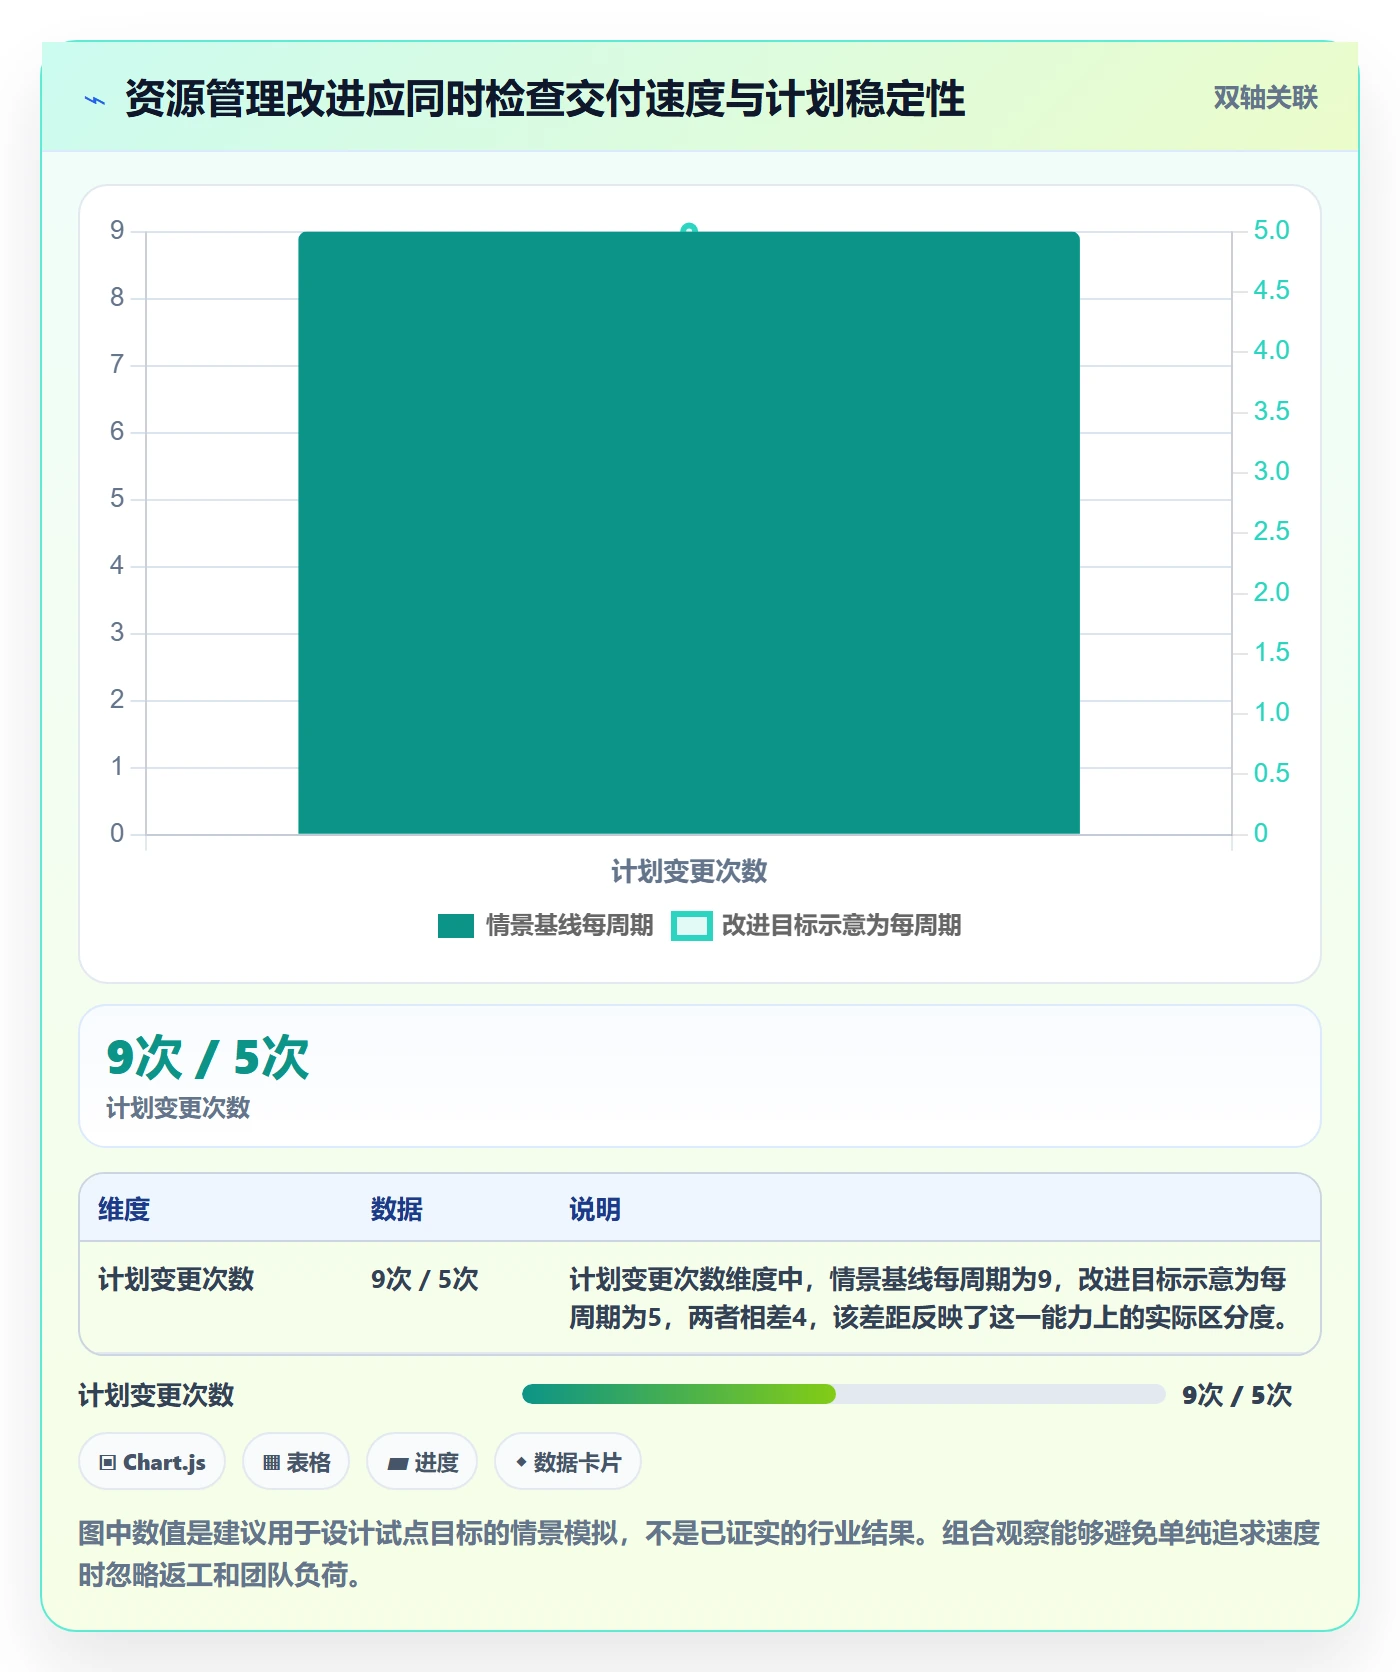Click the 数据 column header
This screenshot has width=1400, height=1672.
click(x=397, y=1210)
